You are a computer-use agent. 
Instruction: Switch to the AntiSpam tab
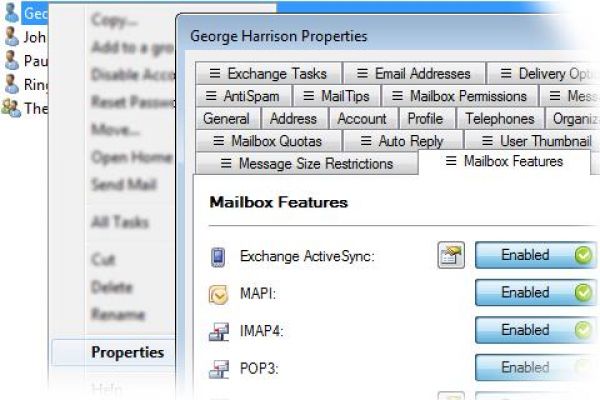tap(244, 96)
